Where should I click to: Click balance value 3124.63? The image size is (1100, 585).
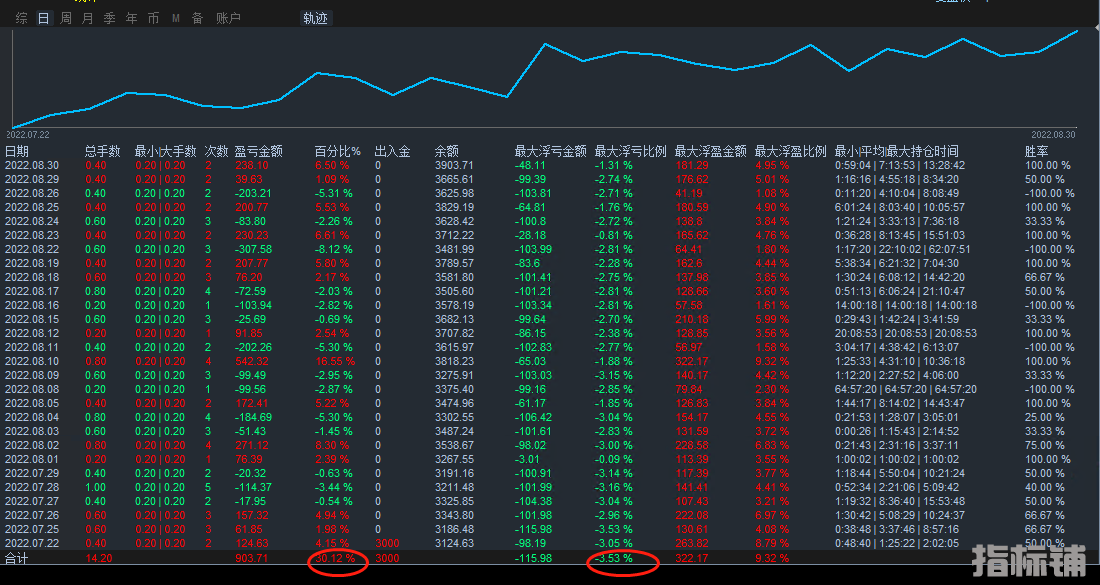point(454,544)
